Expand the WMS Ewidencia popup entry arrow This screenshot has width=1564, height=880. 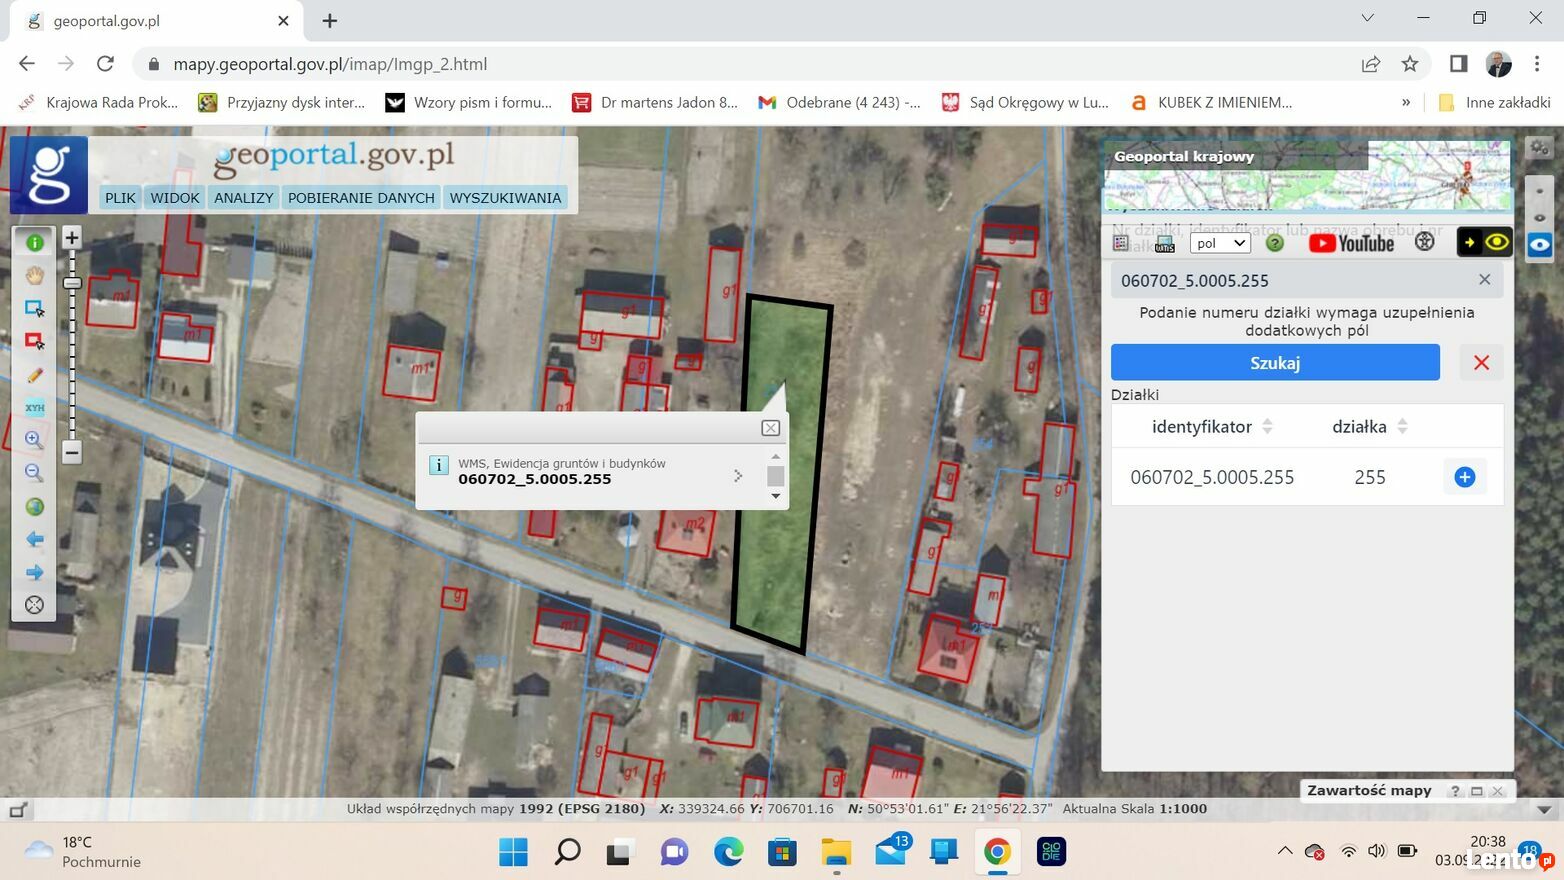click(x=738, y=476)
